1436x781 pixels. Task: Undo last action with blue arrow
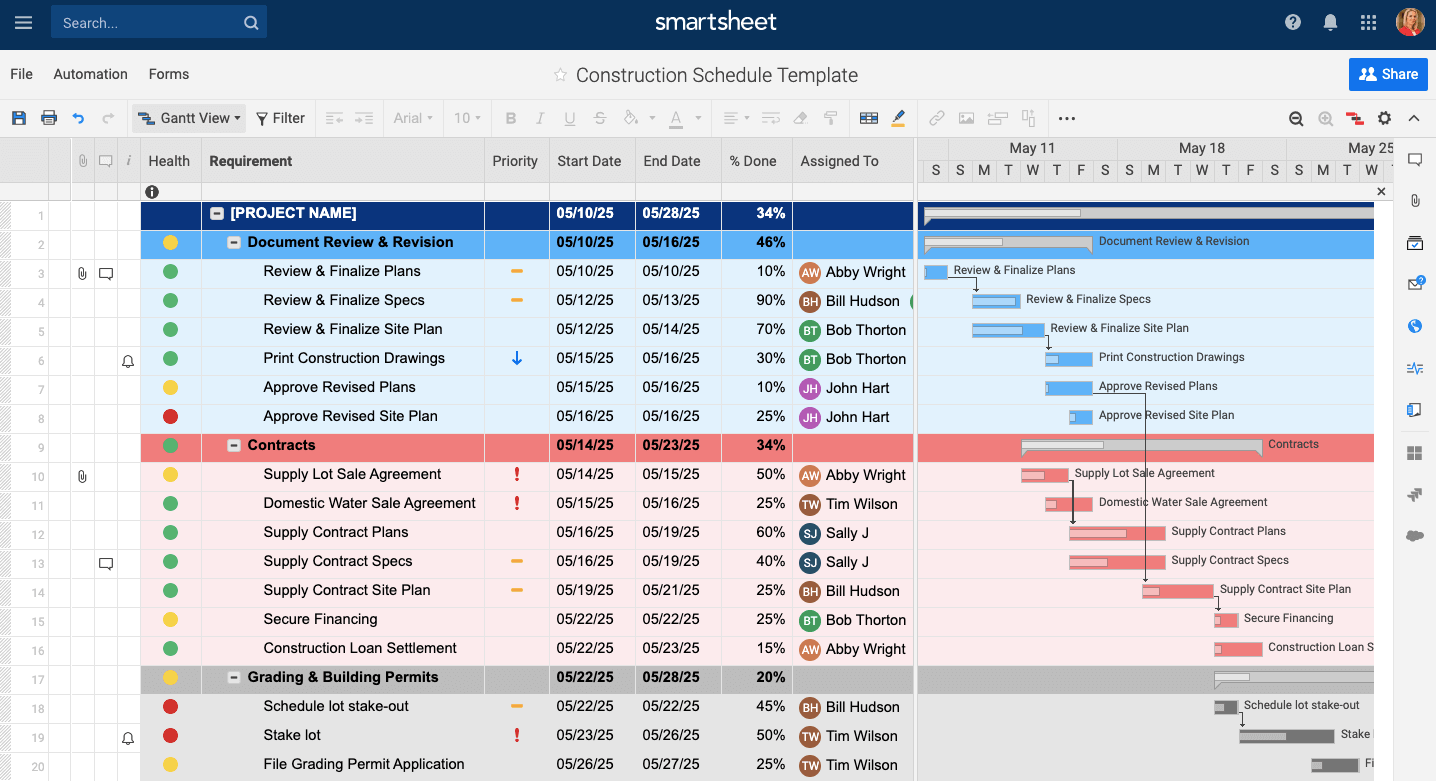pos(78,118)
